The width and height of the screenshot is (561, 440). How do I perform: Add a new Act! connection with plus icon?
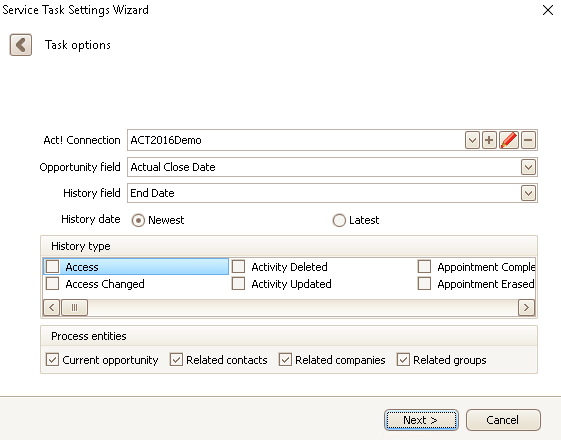(489, 140)
